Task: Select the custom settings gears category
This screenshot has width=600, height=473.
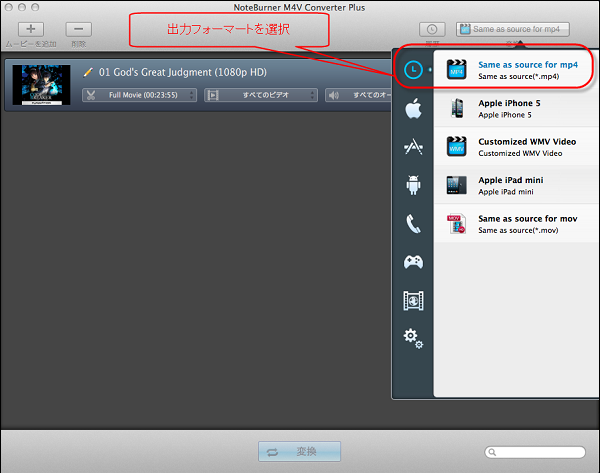Action: tap(413, 338)
